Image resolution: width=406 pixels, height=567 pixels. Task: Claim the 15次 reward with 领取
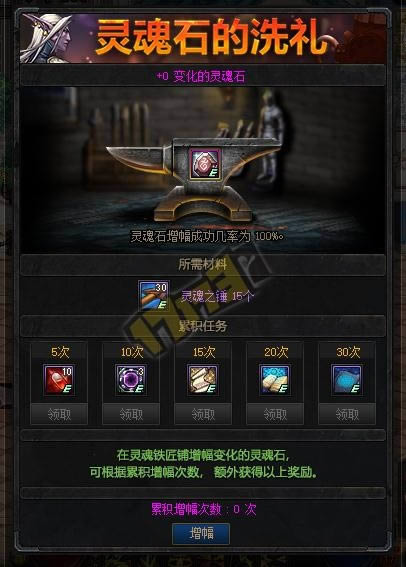click(203, 414)
